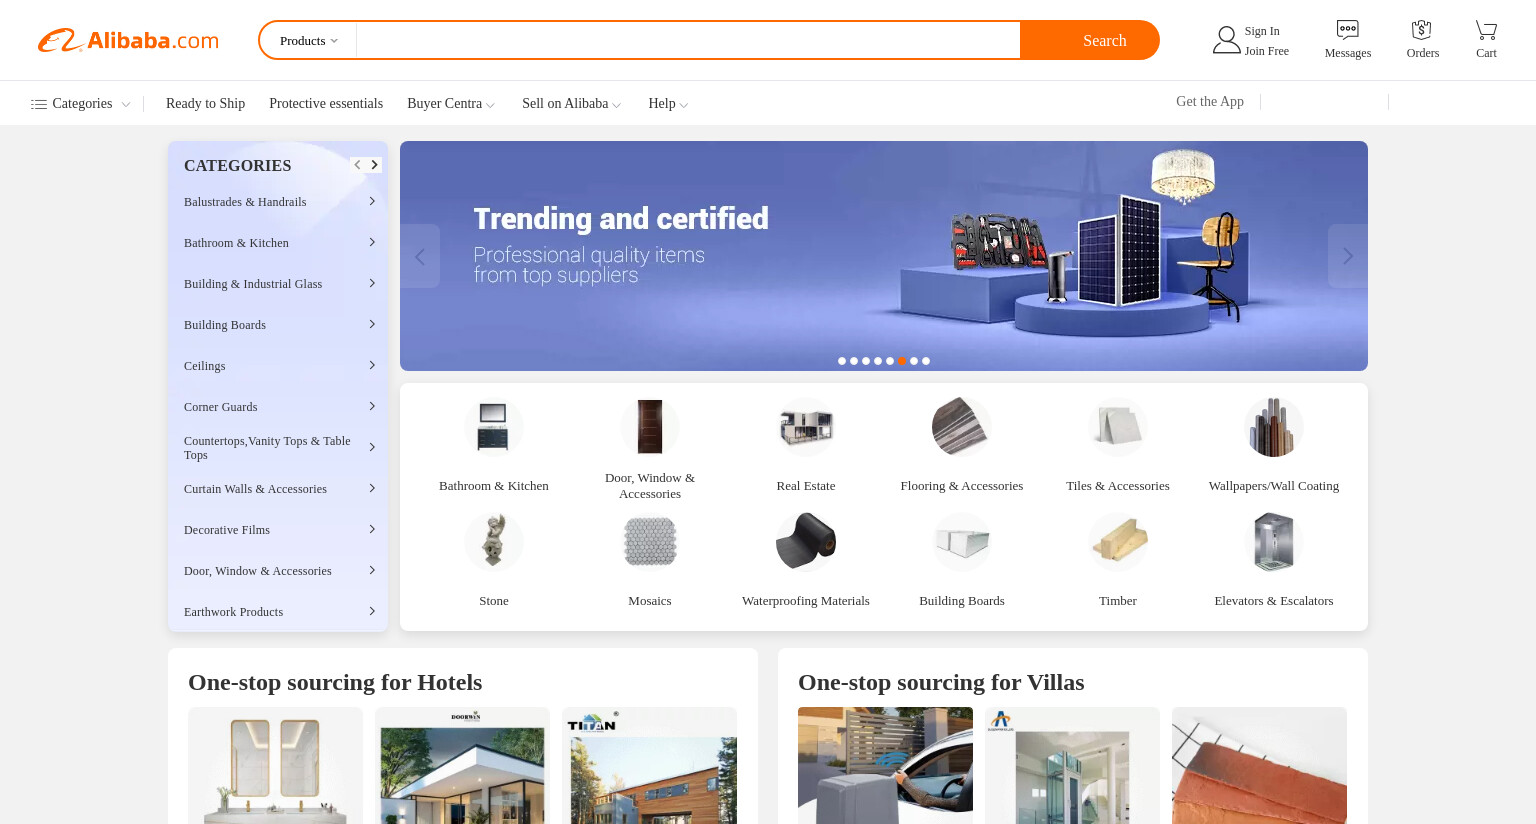Screen dimensions: 1536x824
Task: Select the Elevators & Escalators category icon
Action: [1273, 542]
